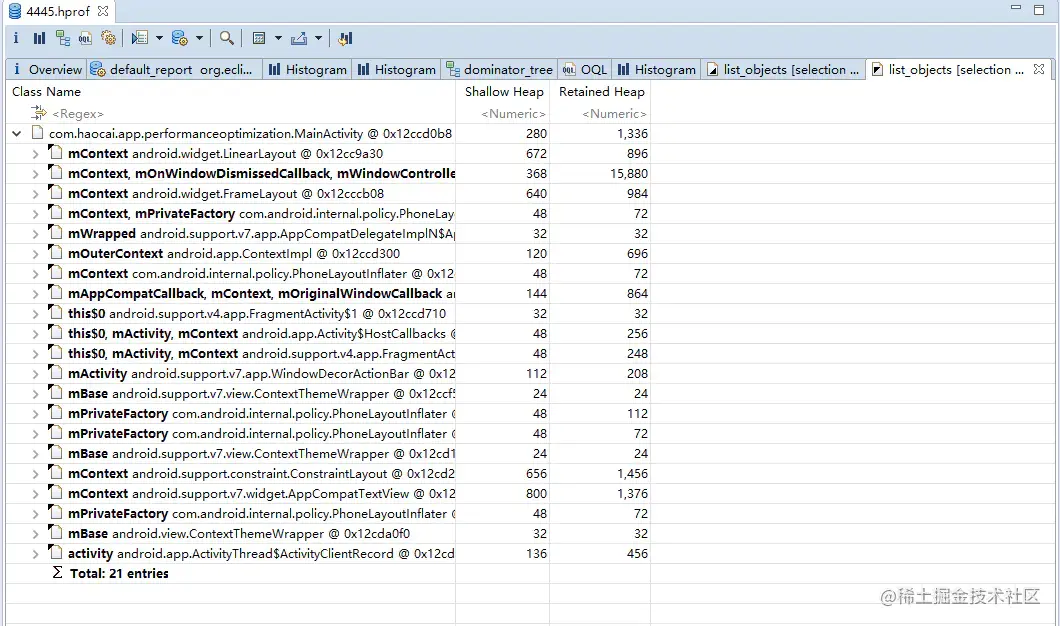
Task: Expand the mOnWindowDismissedCallback row
Action: point(35,174)
